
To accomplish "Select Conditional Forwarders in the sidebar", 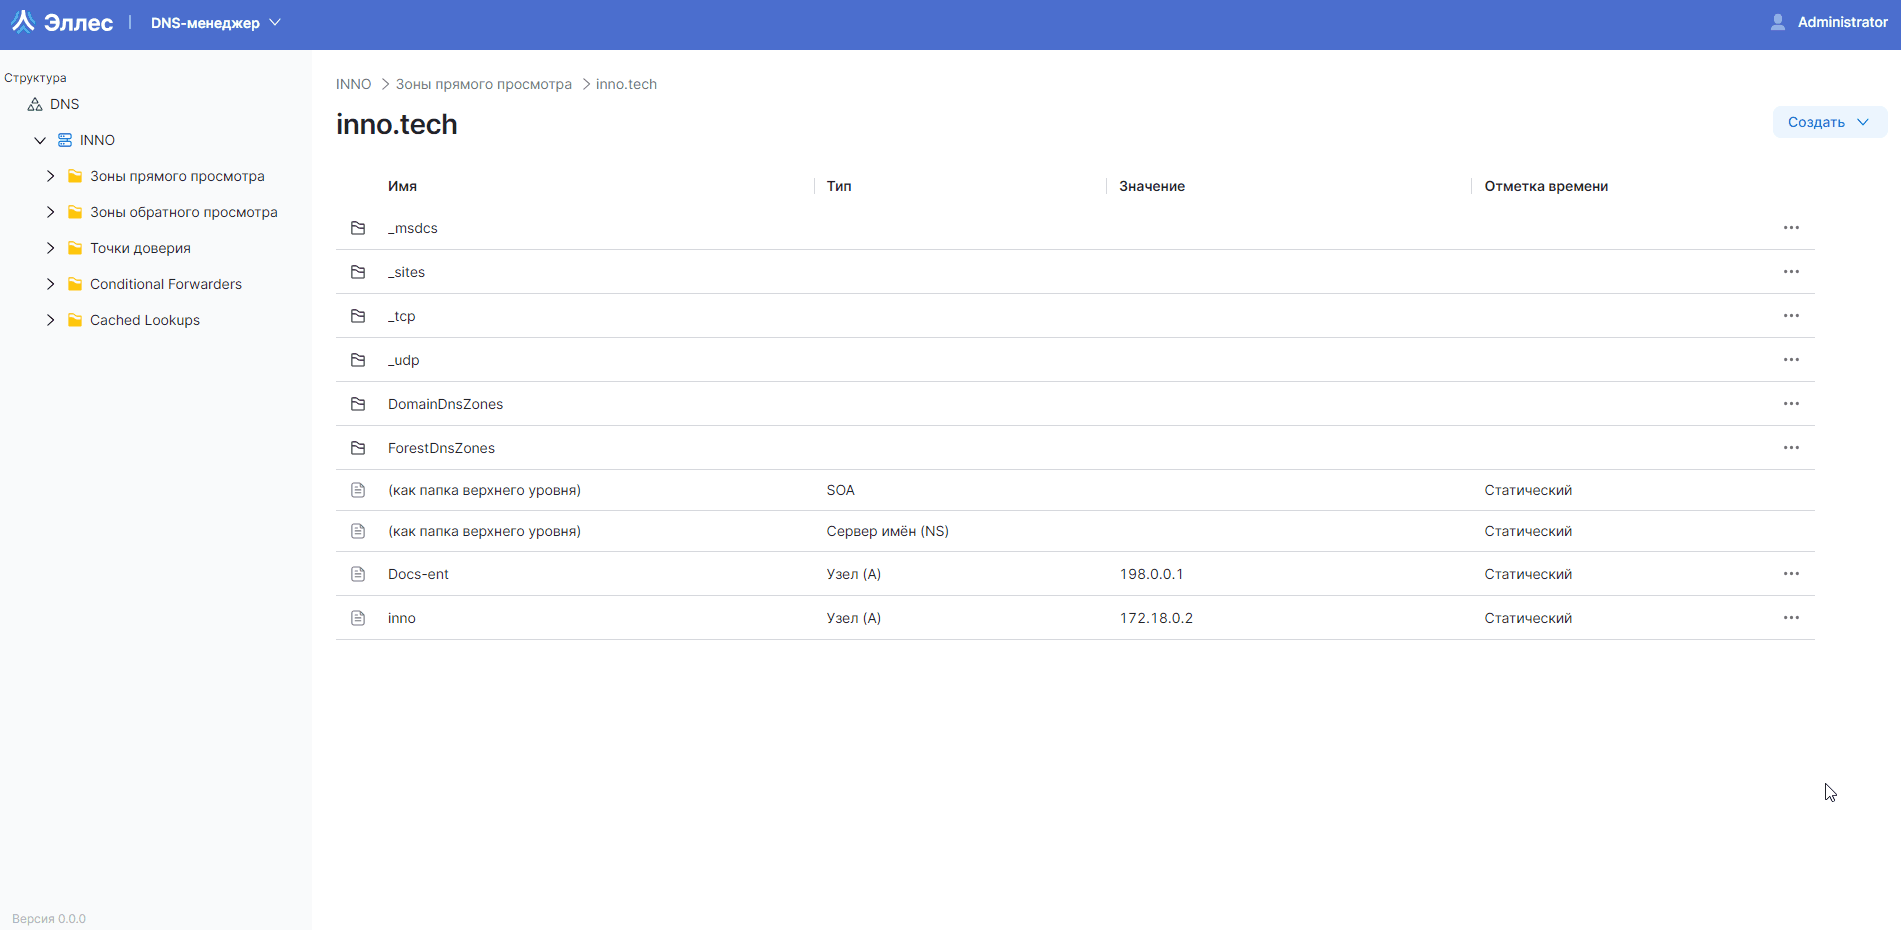I will [x=165, y=284].
